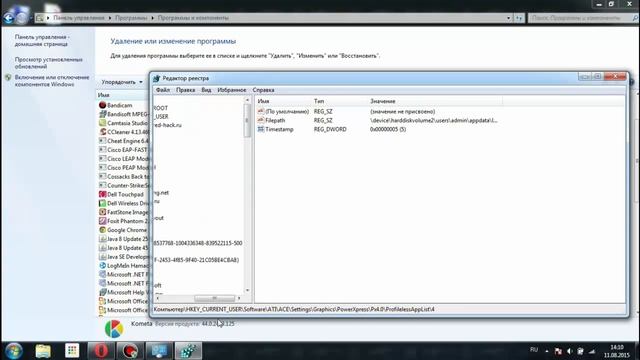
Task: Open the Справка menu in Registry Editor
Action: 263,90
